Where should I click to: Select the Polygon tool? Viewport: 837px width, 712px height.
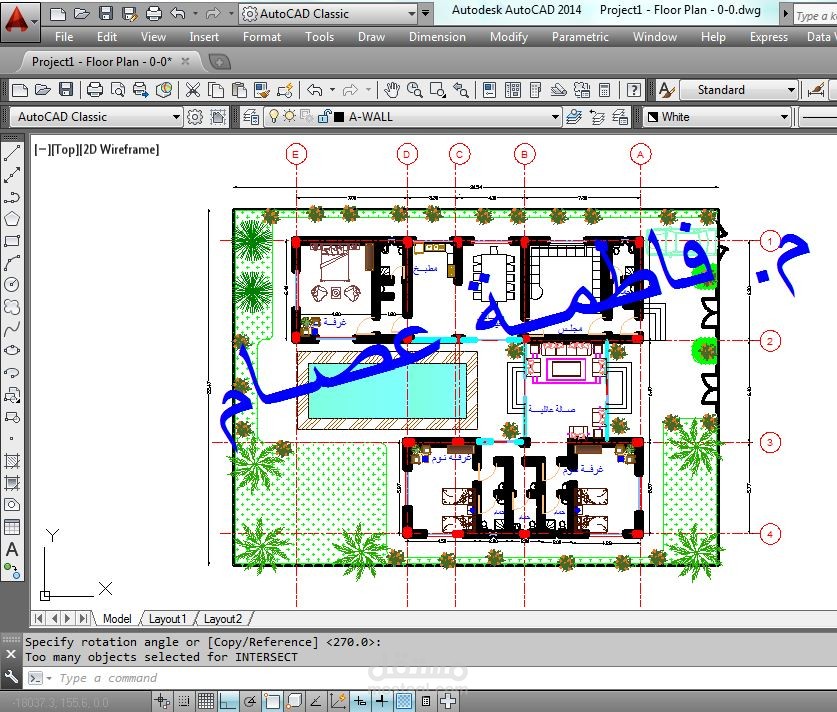[12, 219]
